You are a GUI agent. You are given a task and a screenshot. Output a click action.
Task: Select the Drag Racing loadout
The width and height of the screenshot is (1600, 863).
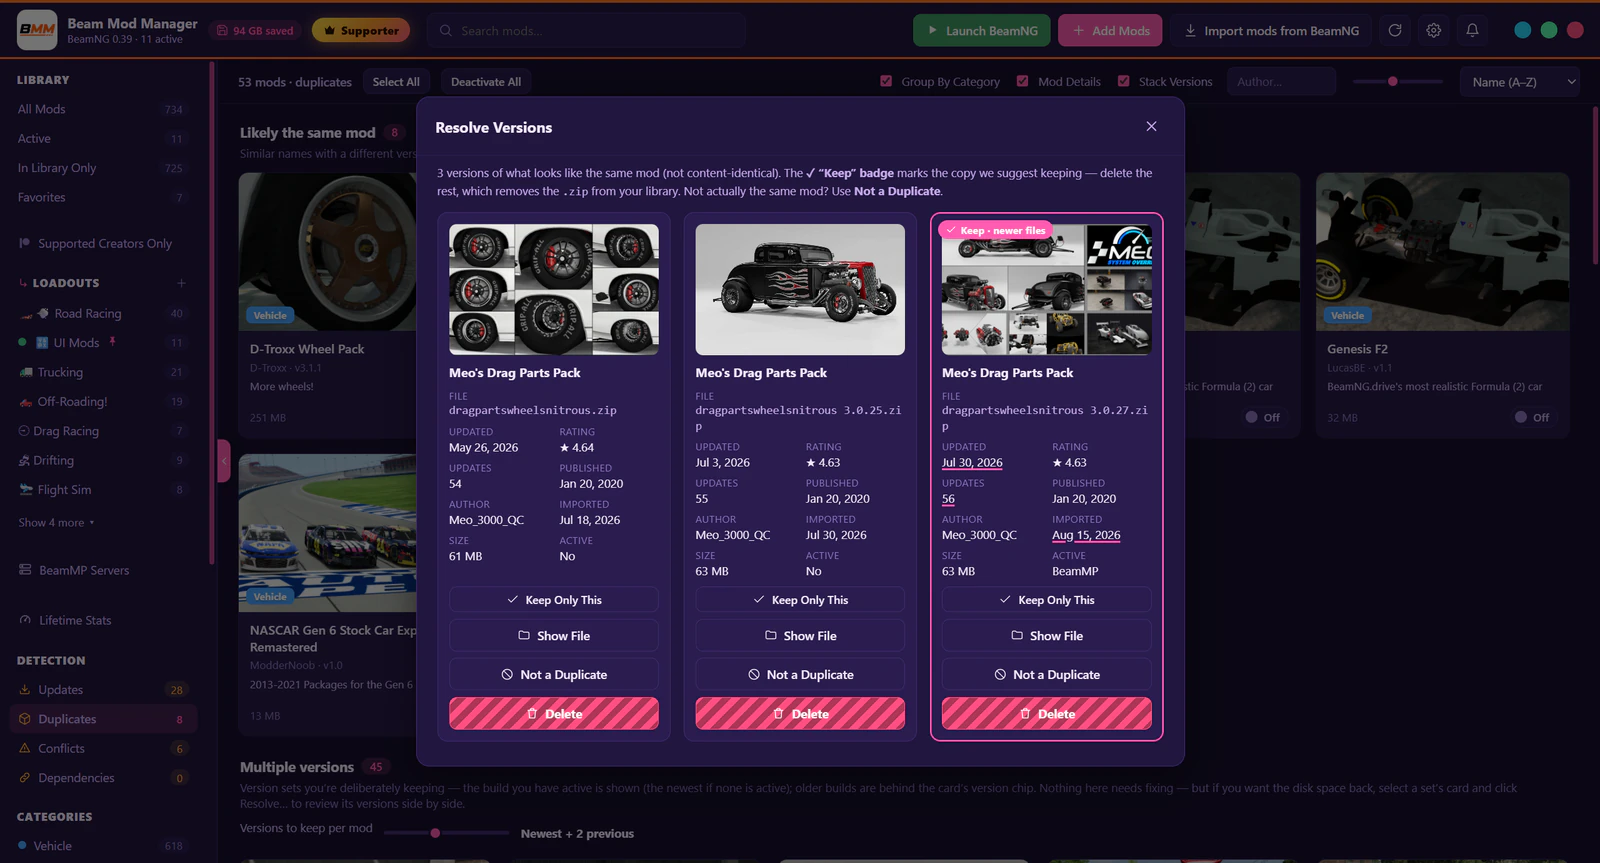[103, 431]
